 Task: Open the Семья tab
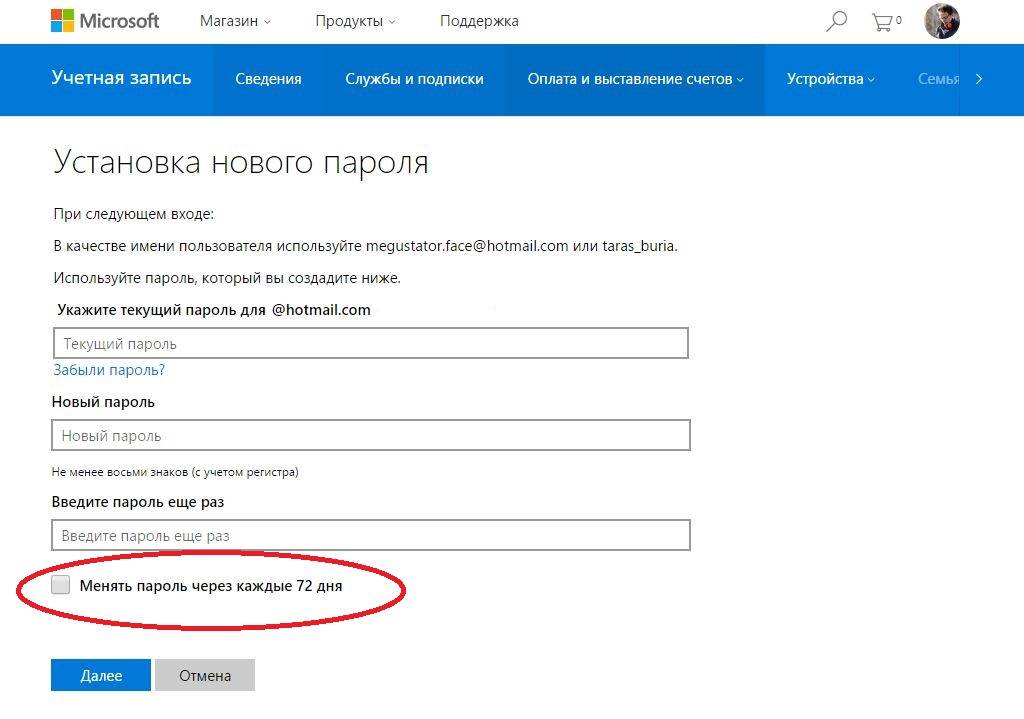pos(938,79)
